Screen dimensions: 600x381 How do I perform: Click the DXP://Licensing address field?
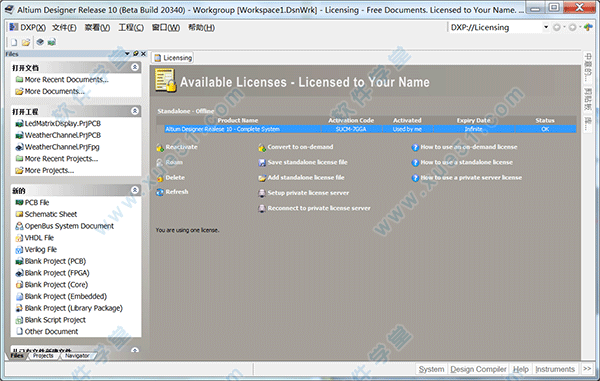tap(496, 28)
